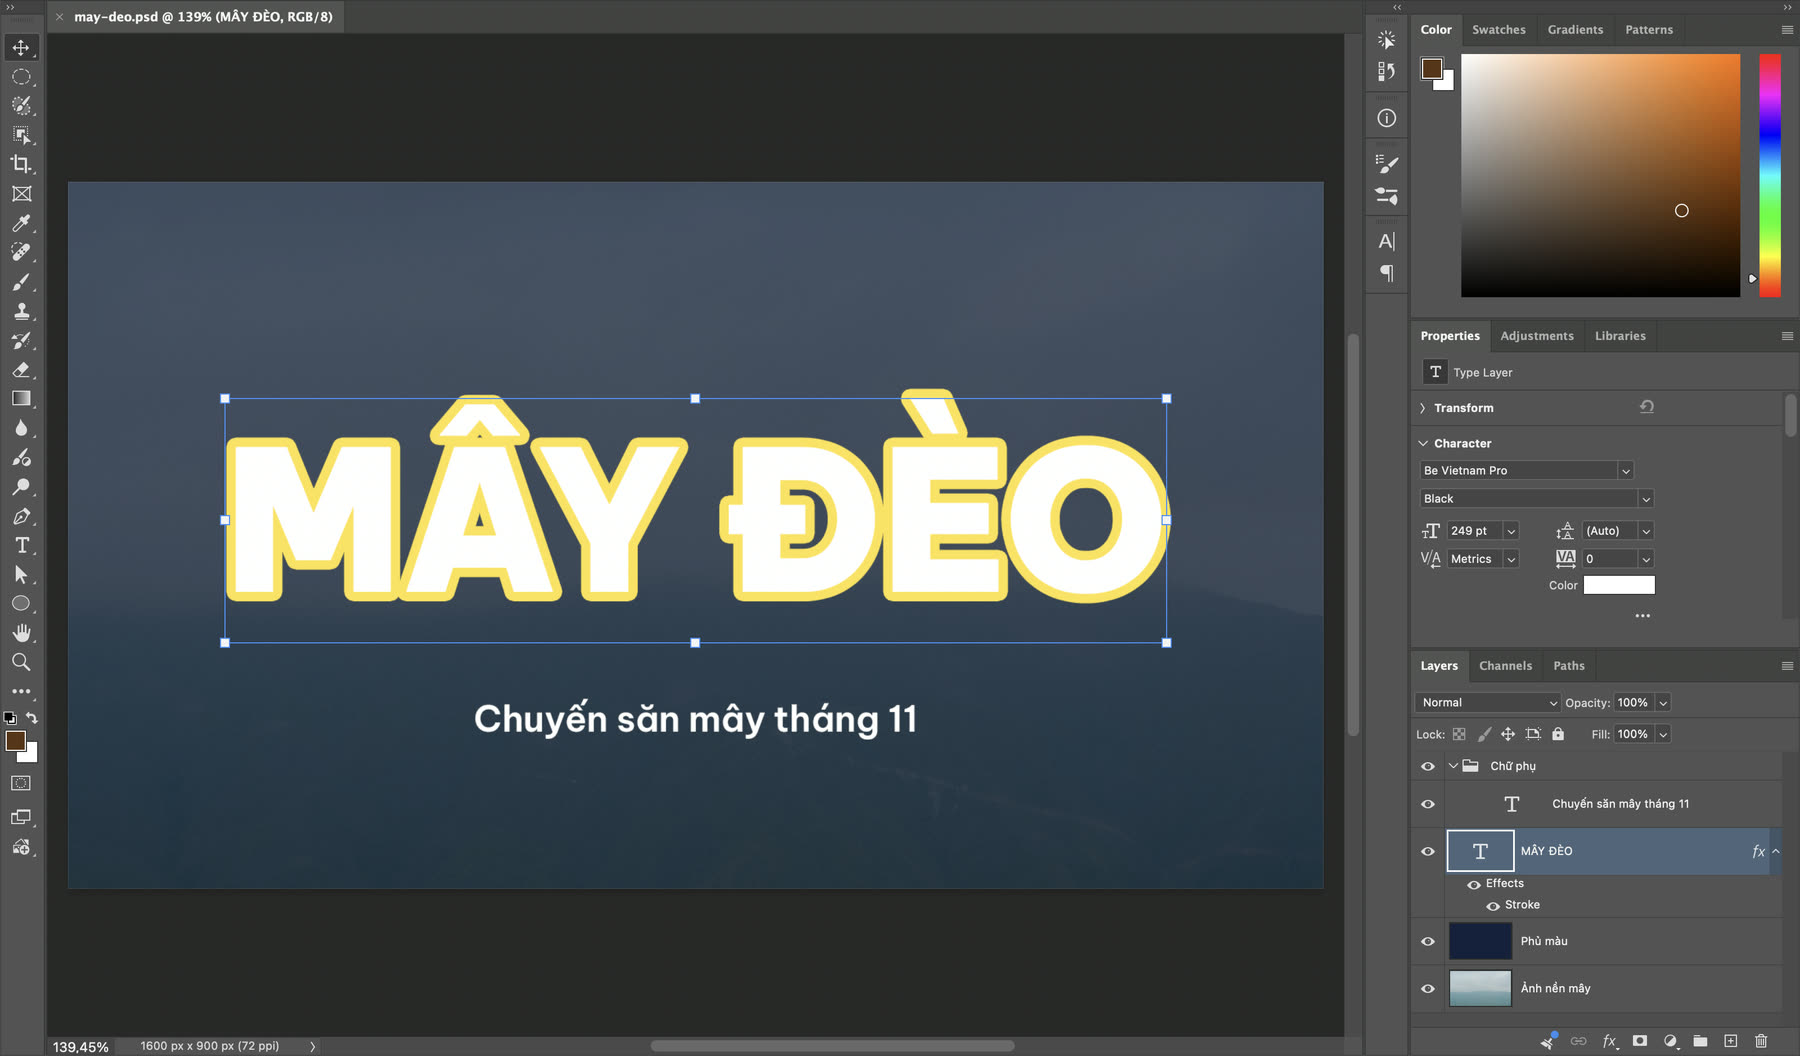
Task: Switch to the Swatches tab
Action: (x=1499, y=30)
